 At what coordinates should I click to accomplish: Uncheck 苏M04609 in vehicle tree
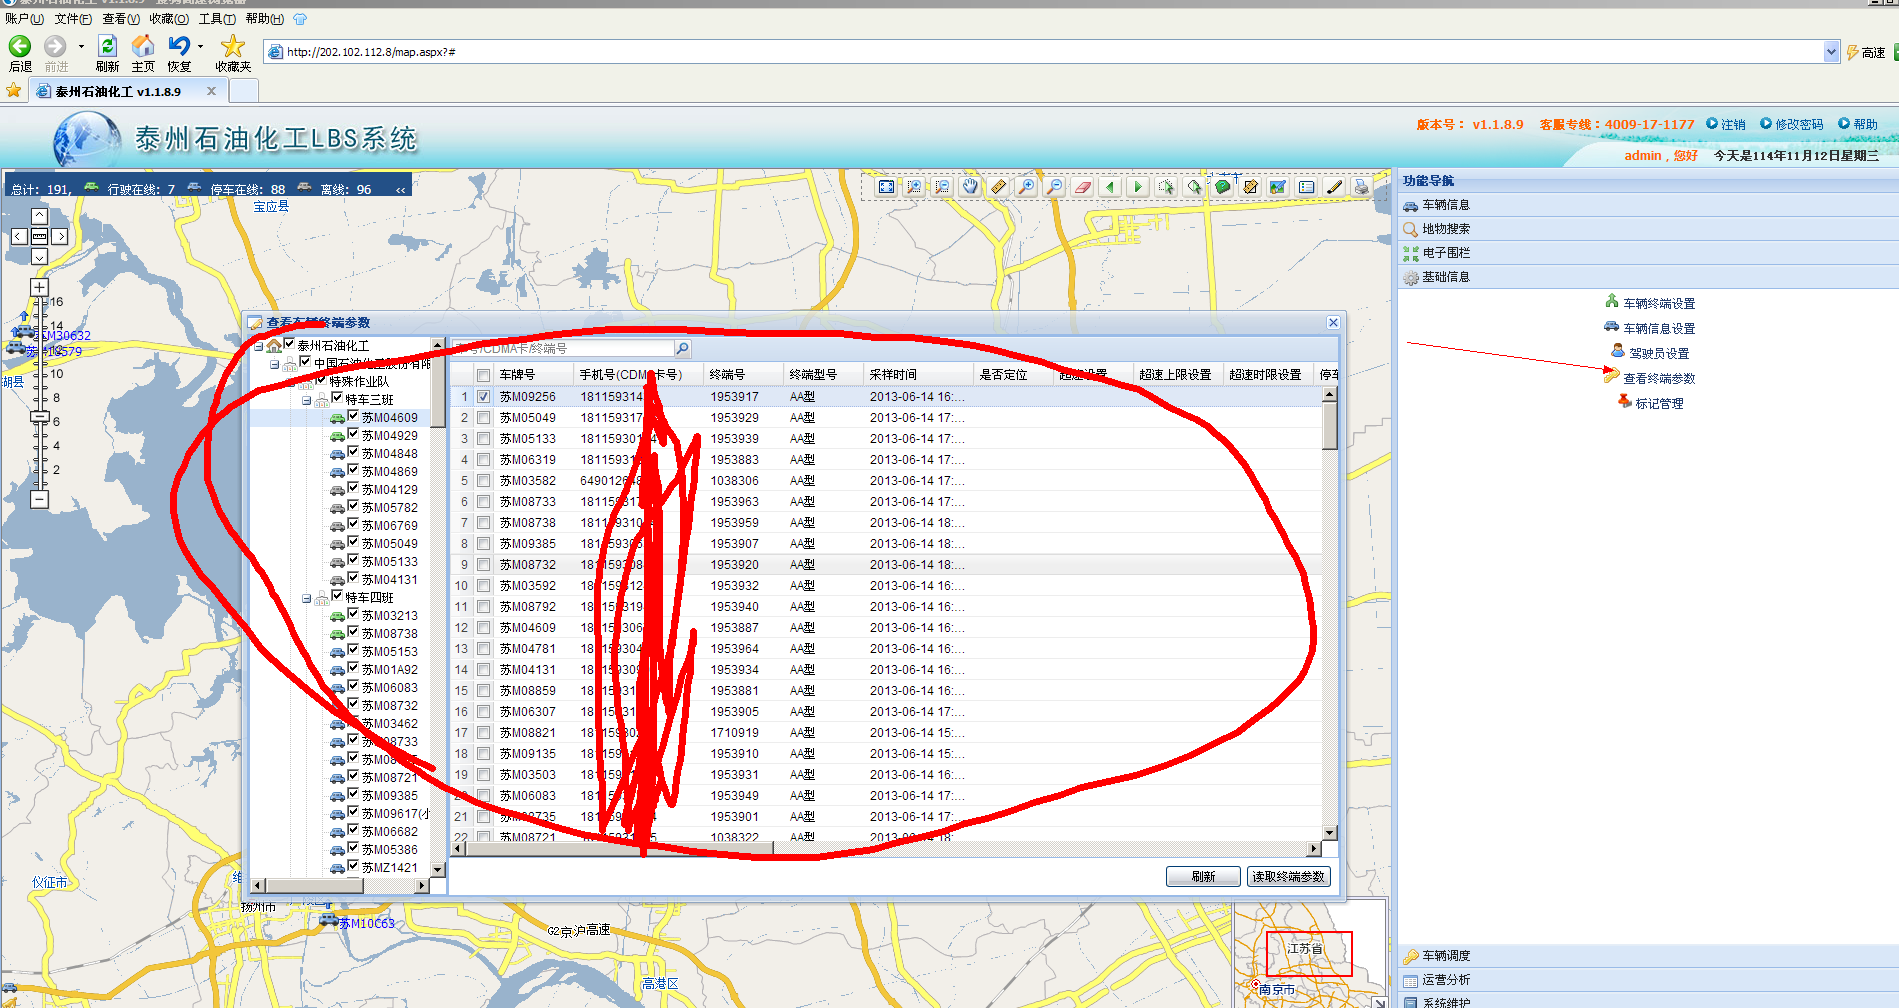click(x=353, y=416)
